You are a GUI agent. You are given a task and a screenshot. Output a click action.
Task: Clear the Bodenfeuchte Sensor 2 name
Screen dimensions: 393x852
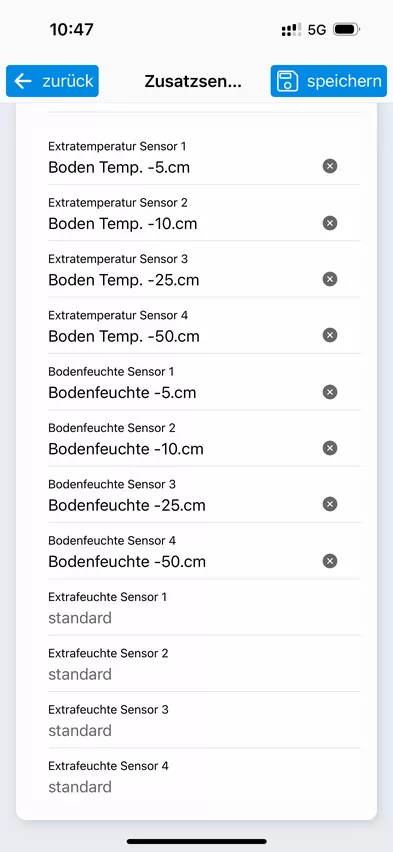[x=329, y=448]
